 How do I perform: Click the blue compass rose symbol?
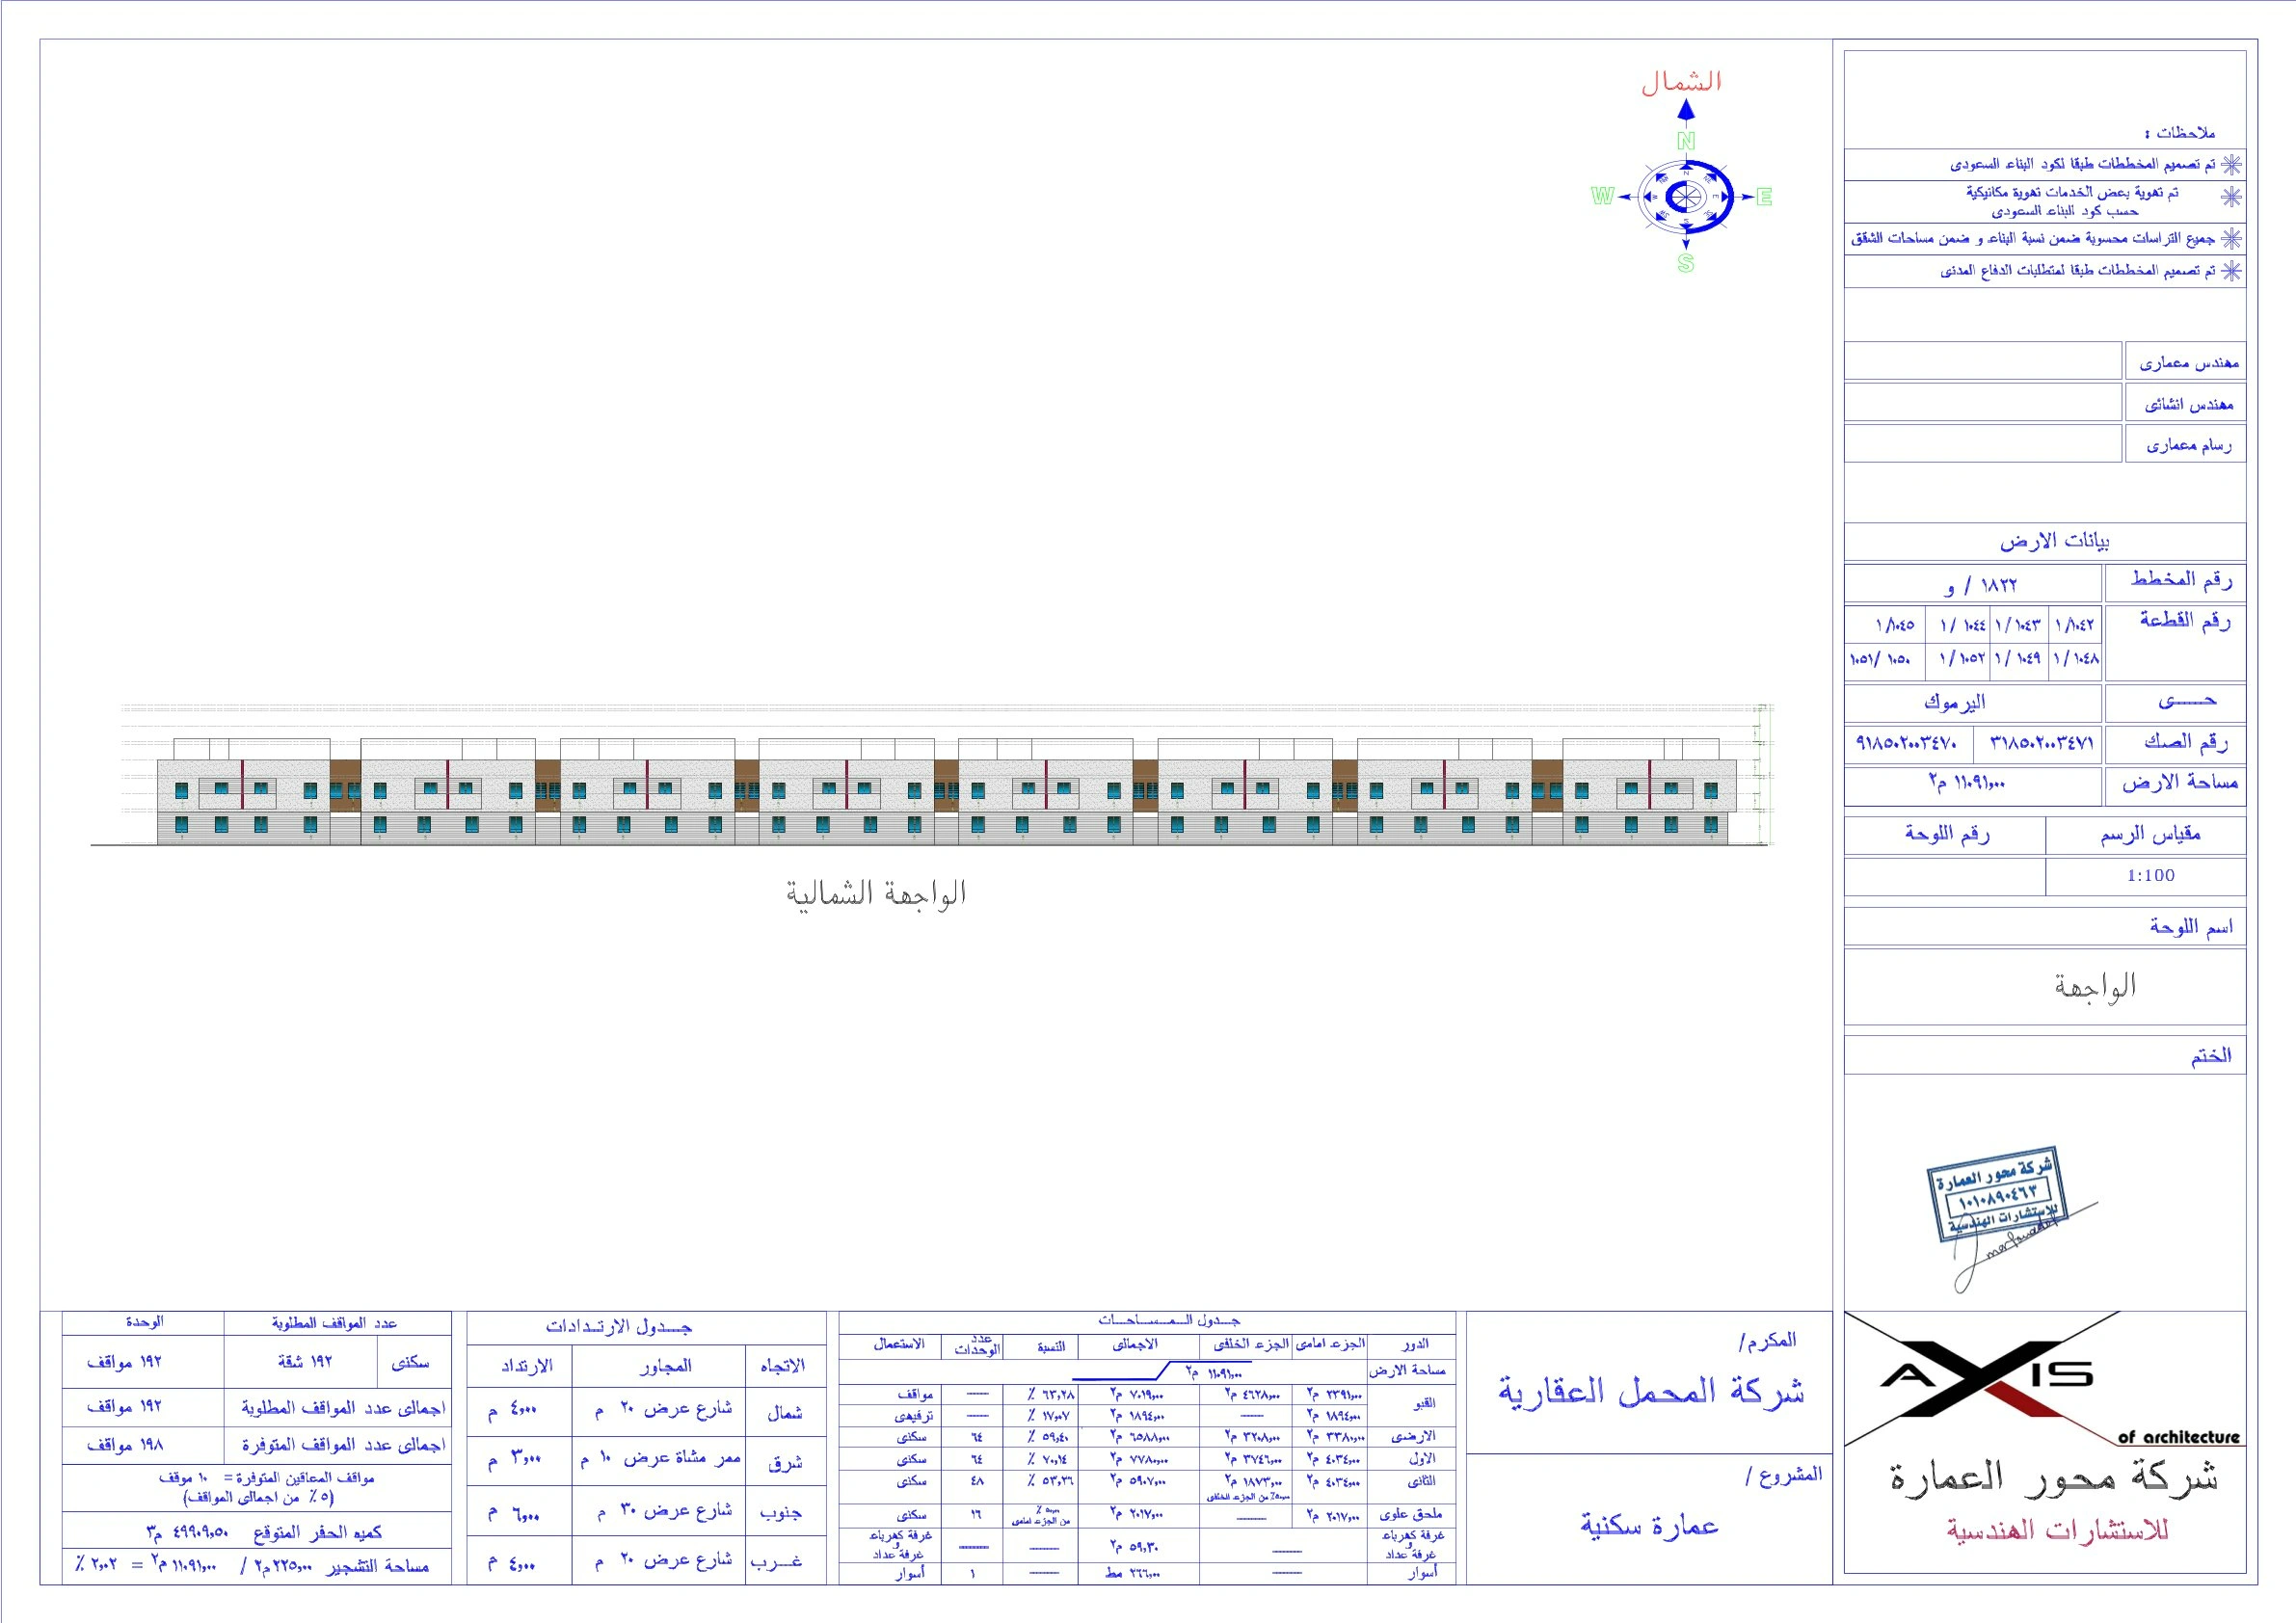pyautogui.click(x=1686, y=197)
